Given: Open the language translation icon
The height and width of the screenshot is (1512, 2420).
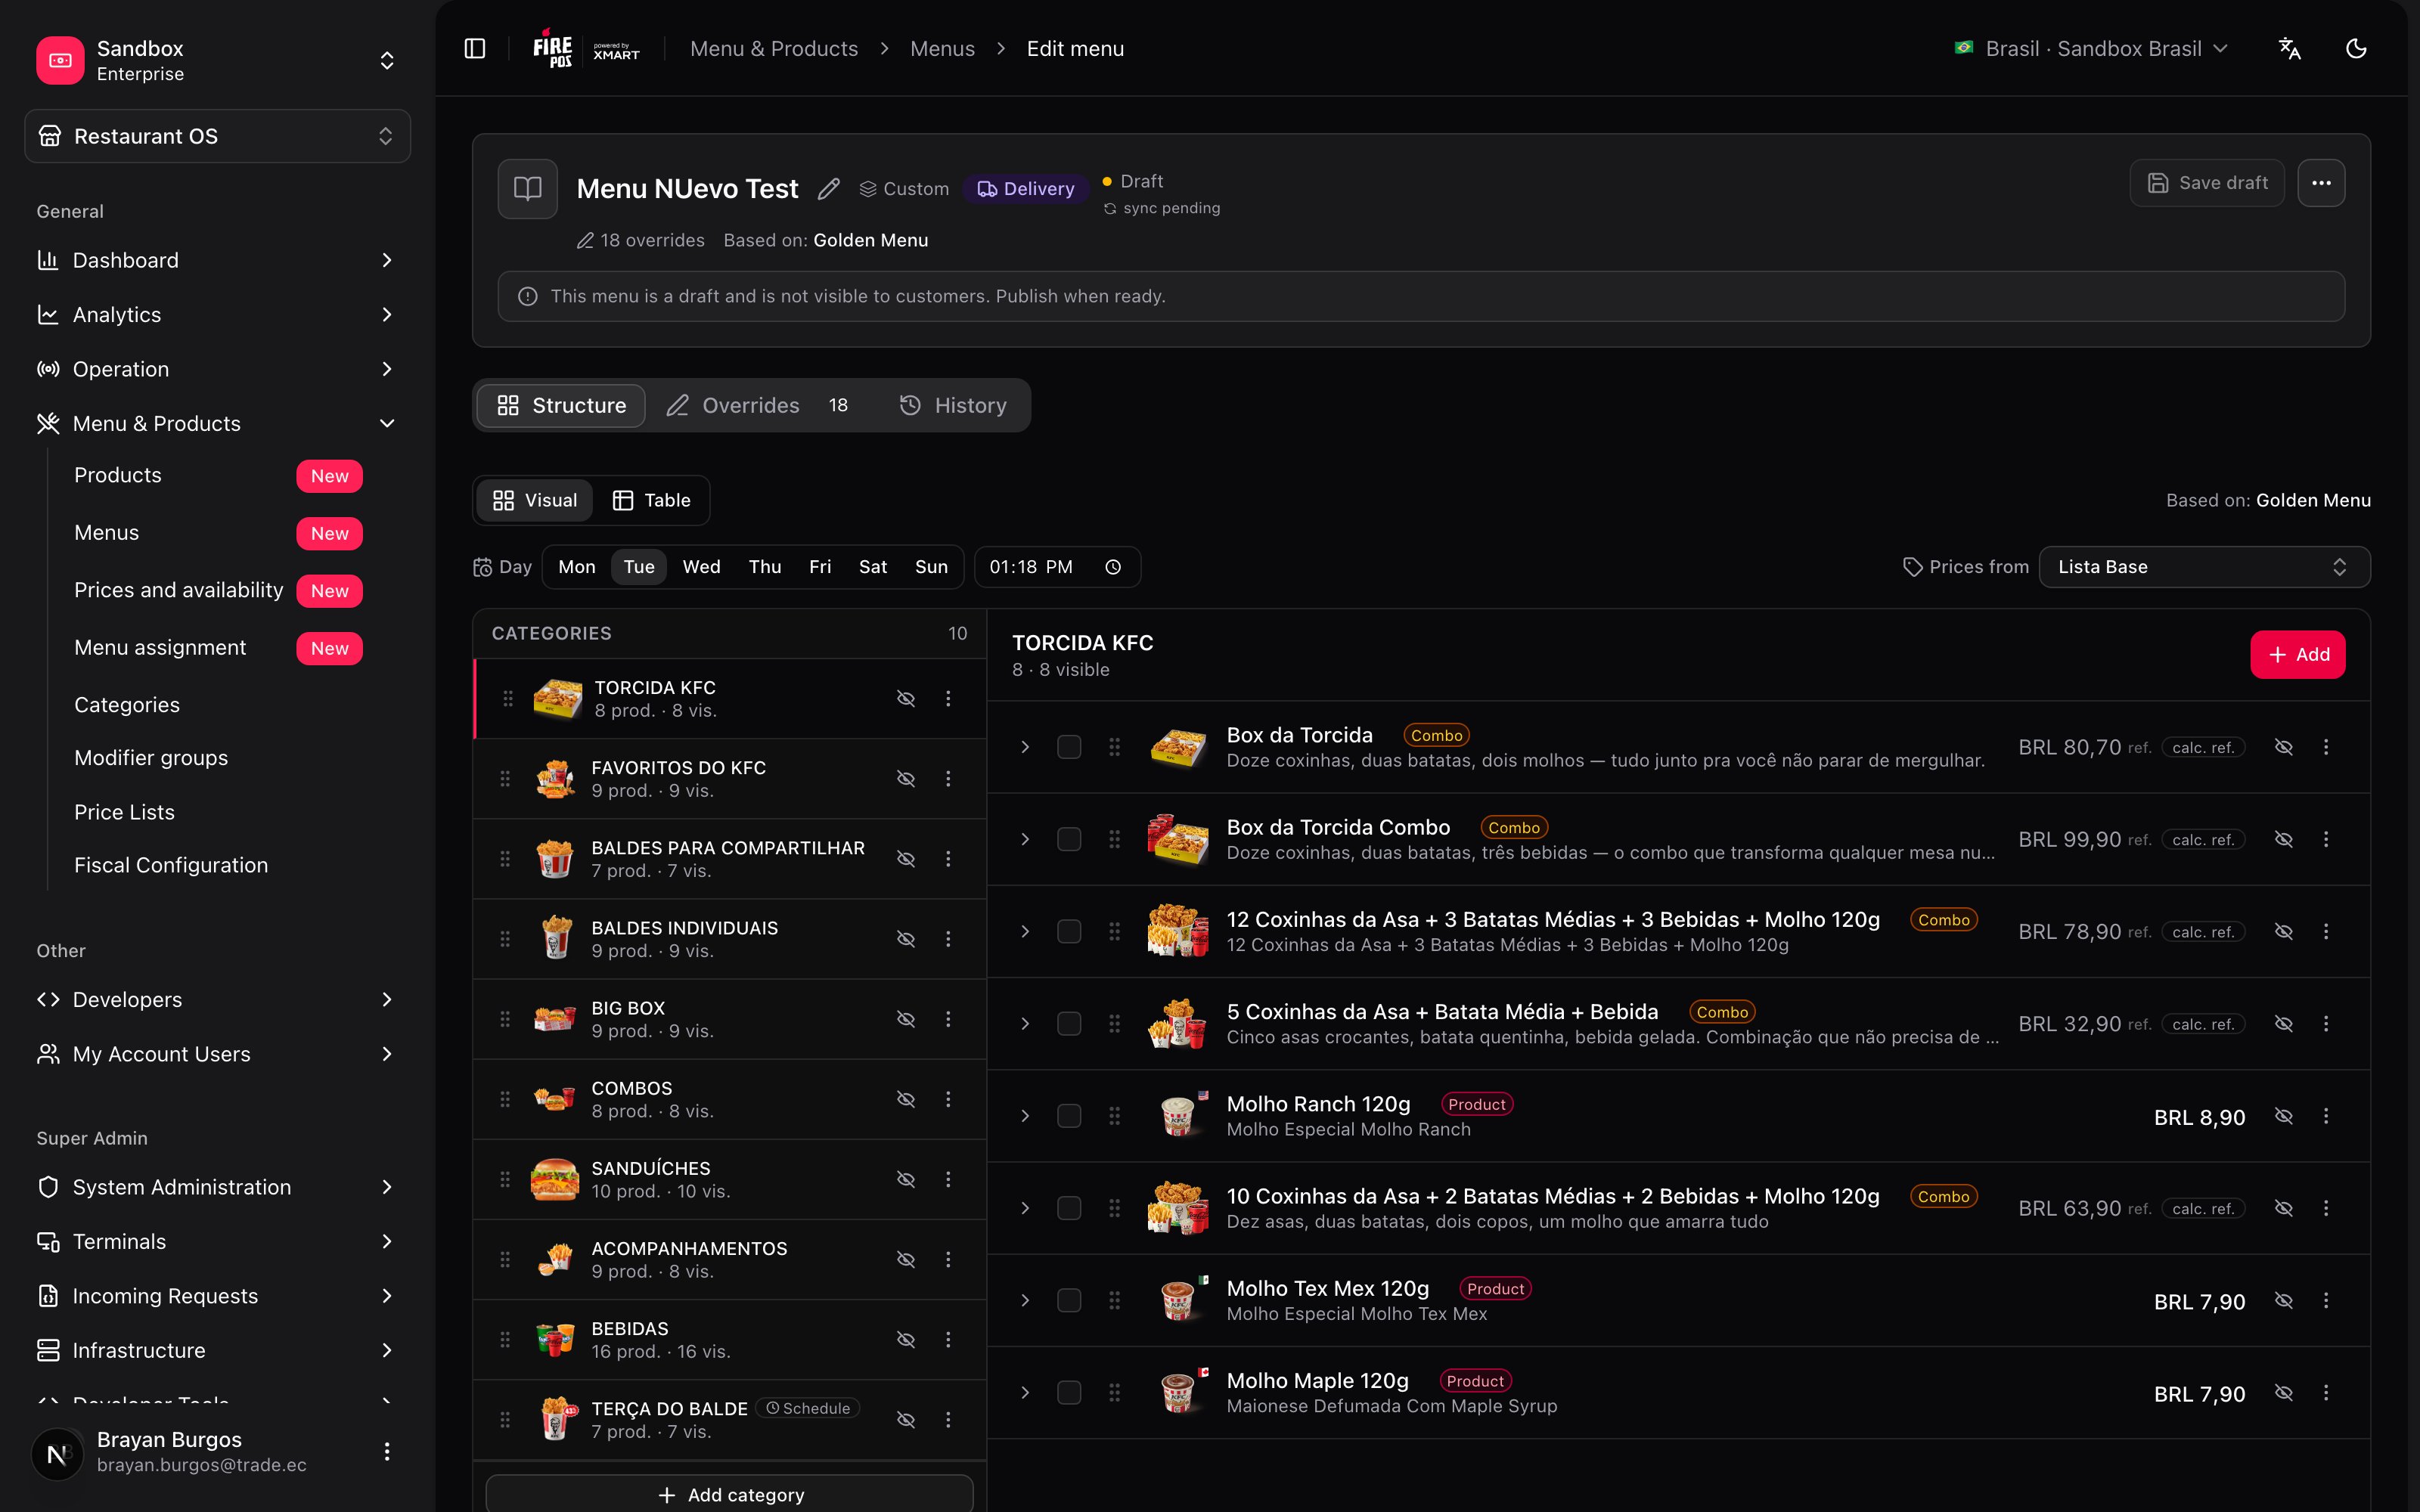Looking at the screenshot, I should [x=2290, y=48].
